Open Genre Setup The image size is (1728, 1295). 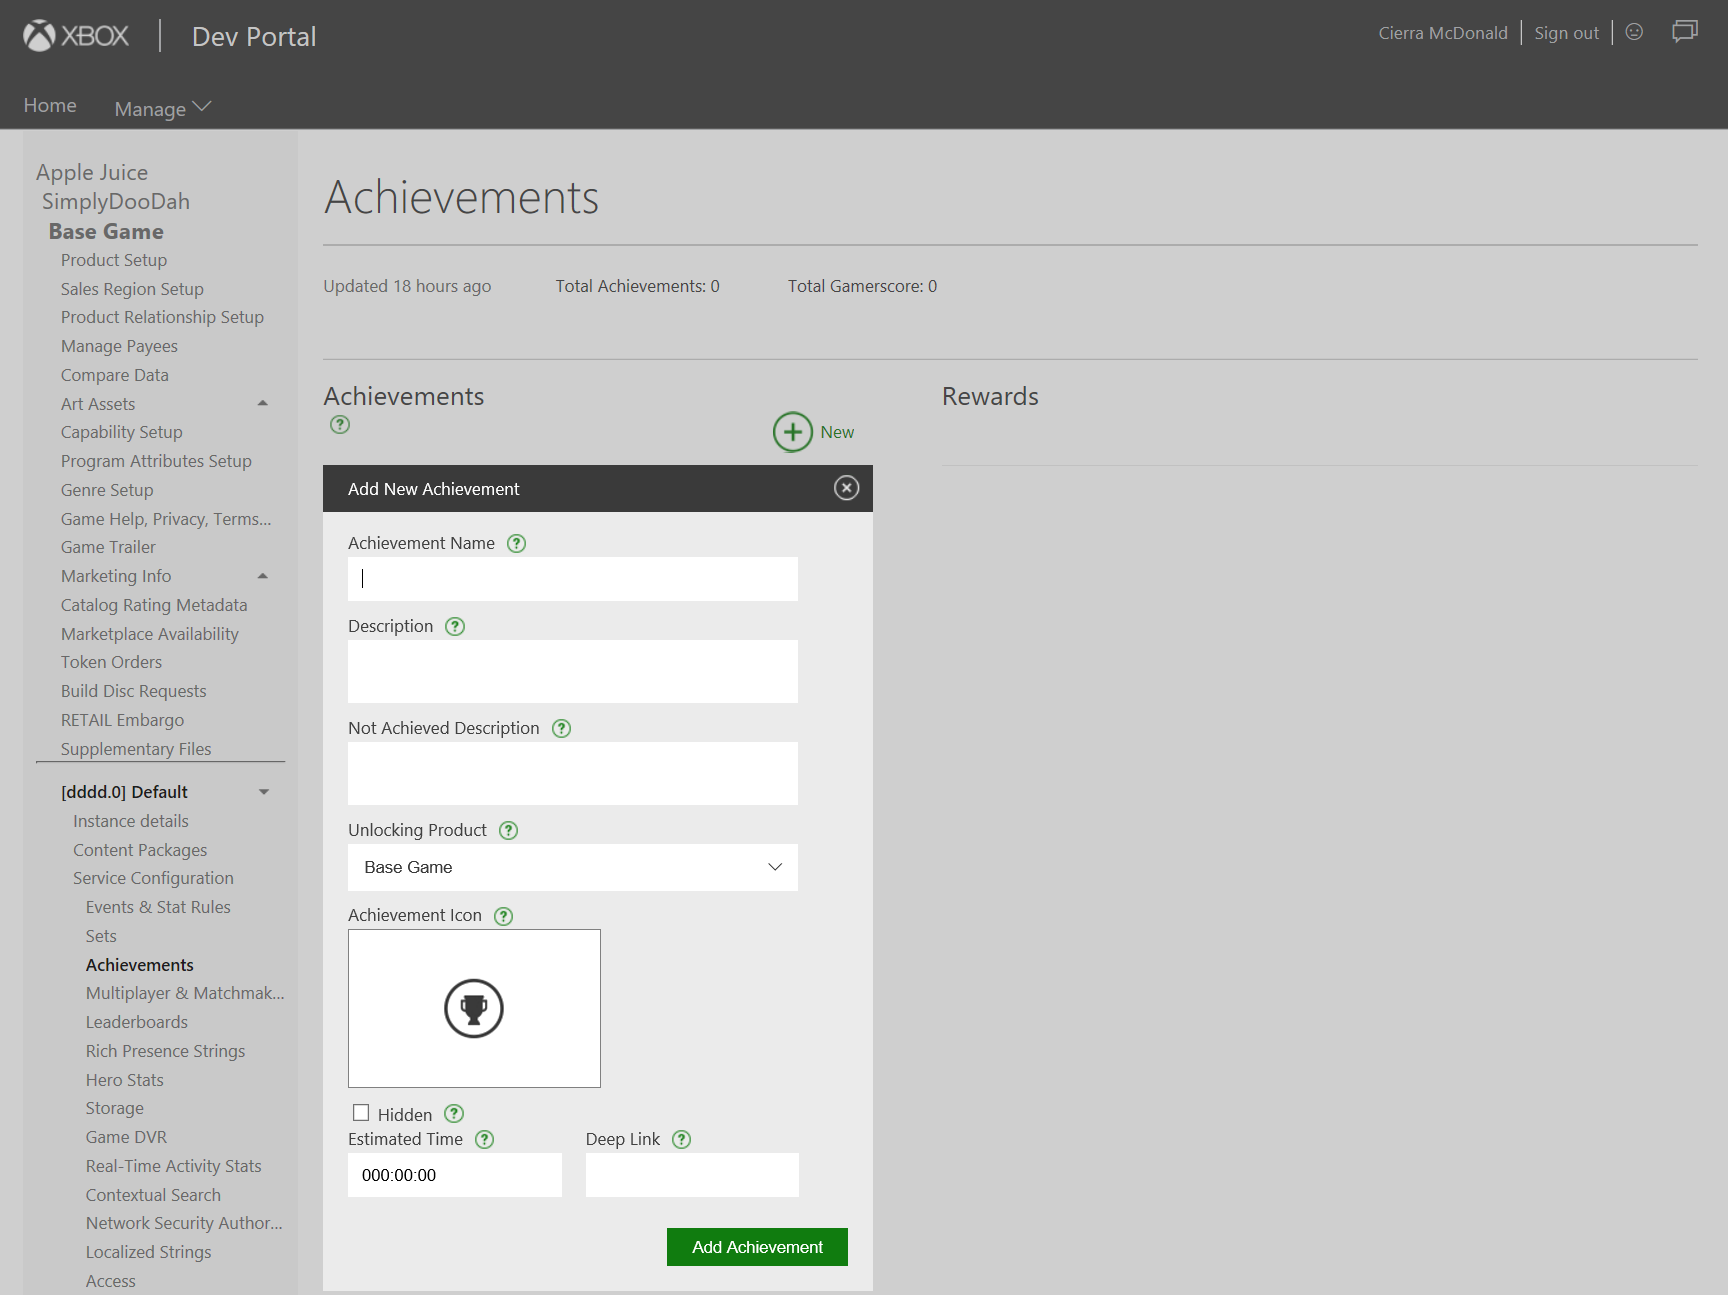tap(107, 490)
